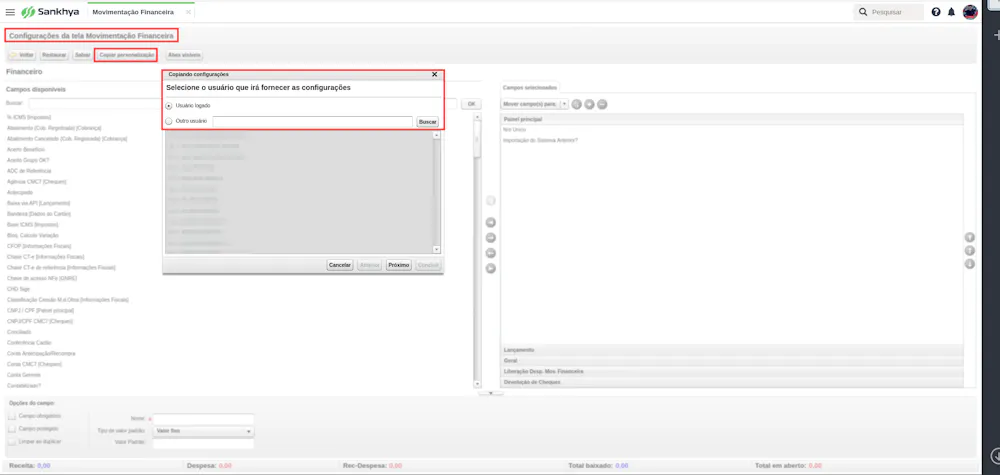Select the Acerto Benefício field
Image resolution: width=1000 pixels, height=475 pixels.
(26, 150)
